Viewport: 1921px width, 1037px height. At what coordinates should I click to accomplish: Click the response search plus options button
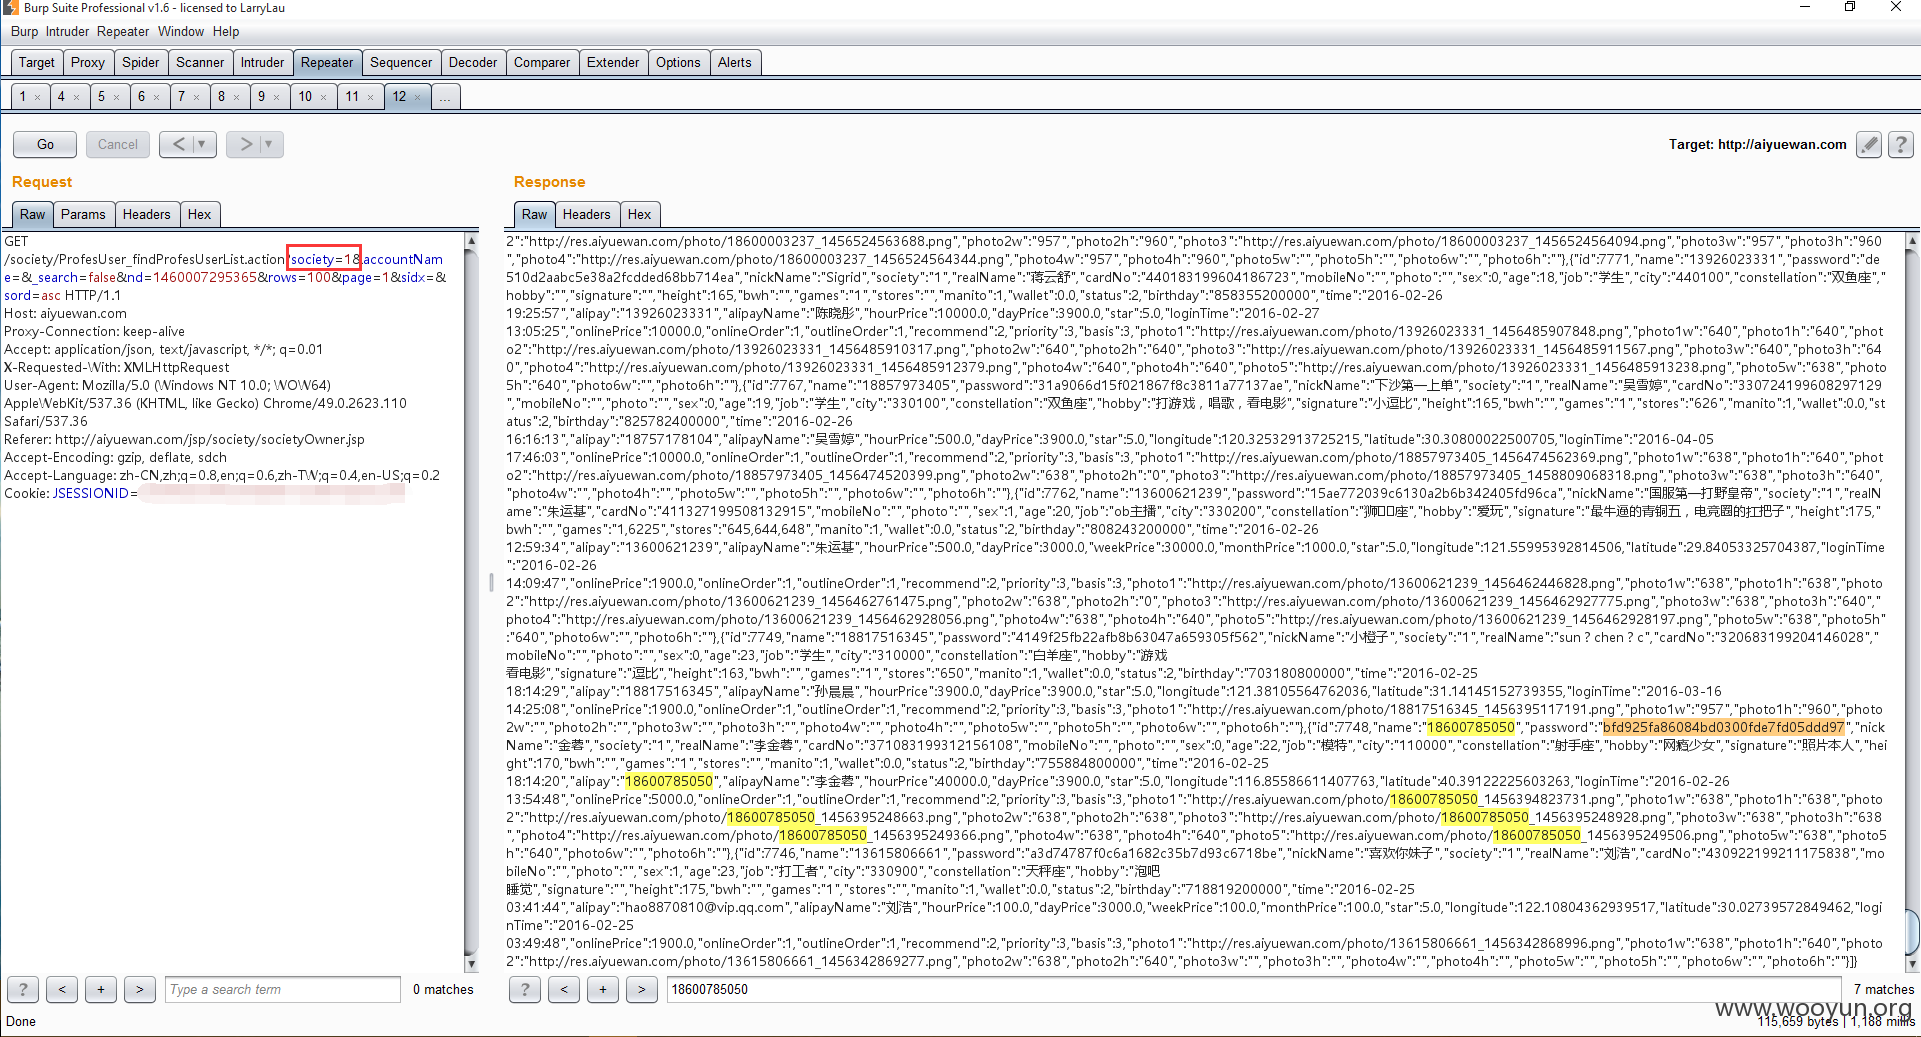603,989
